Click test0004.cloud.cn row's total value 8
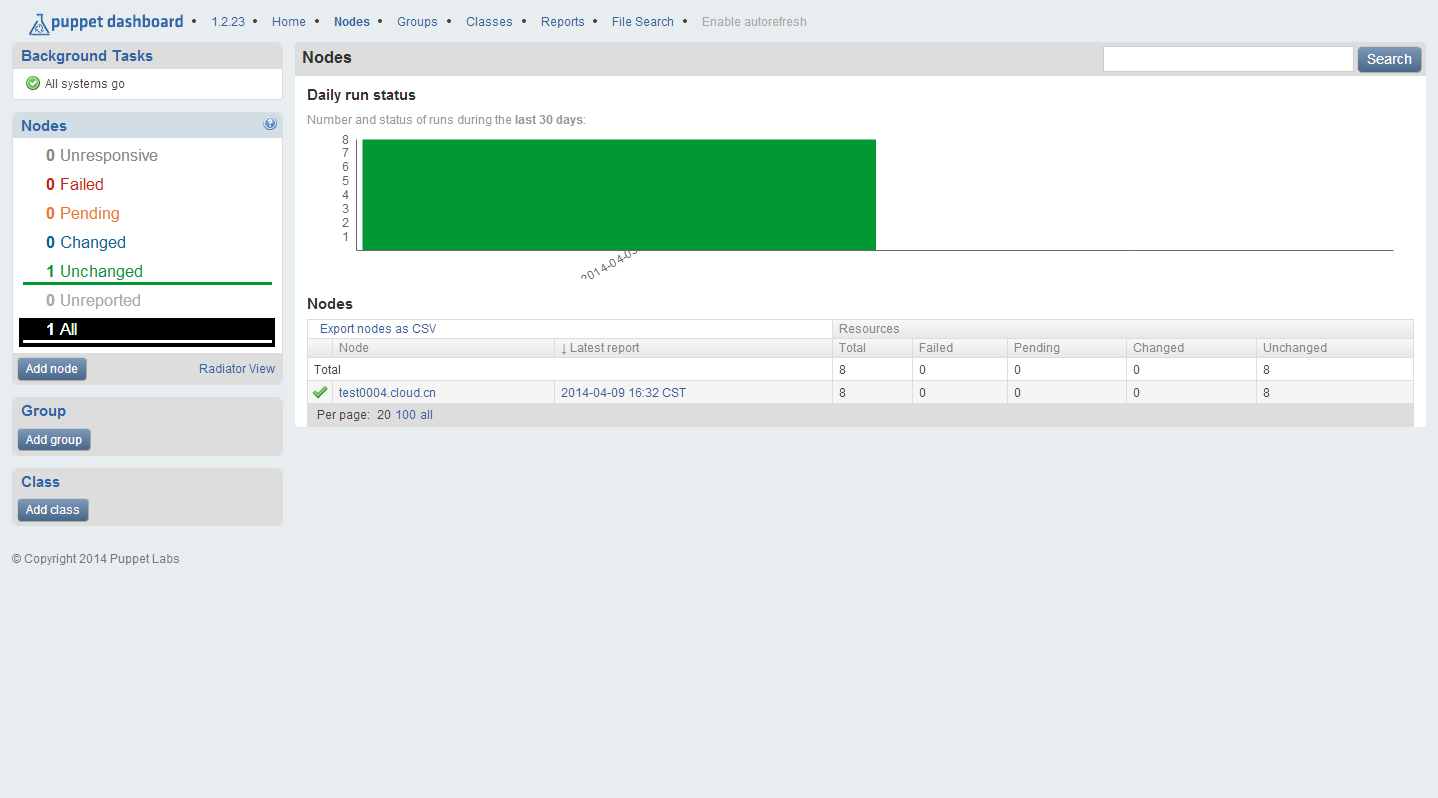1438x798 pixels. 842,393
